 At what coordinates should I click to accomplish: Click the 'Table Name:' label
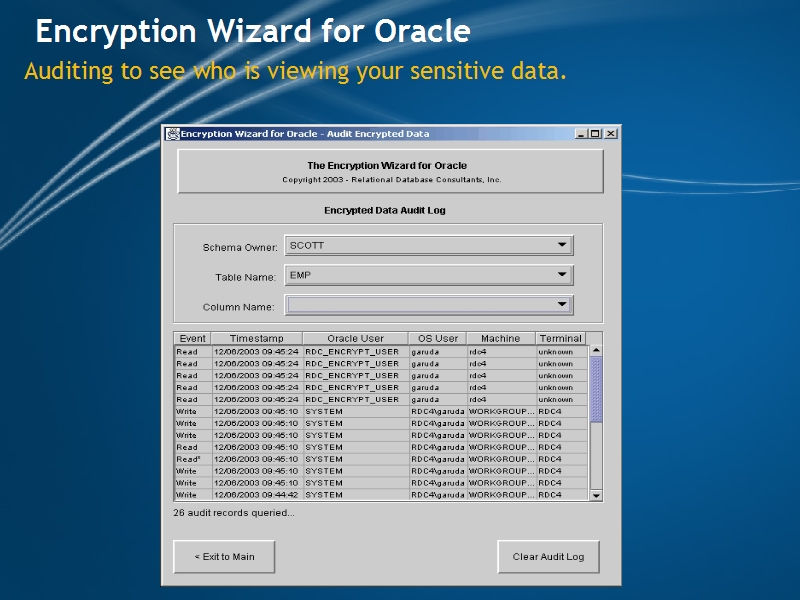[x=245, y=277]
